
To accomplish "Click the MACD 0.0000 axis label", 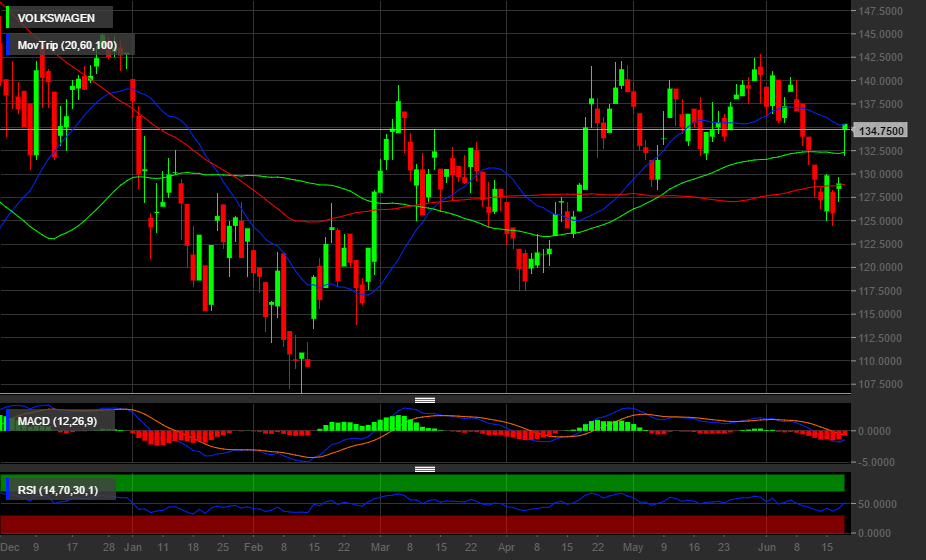I will 875,431.
